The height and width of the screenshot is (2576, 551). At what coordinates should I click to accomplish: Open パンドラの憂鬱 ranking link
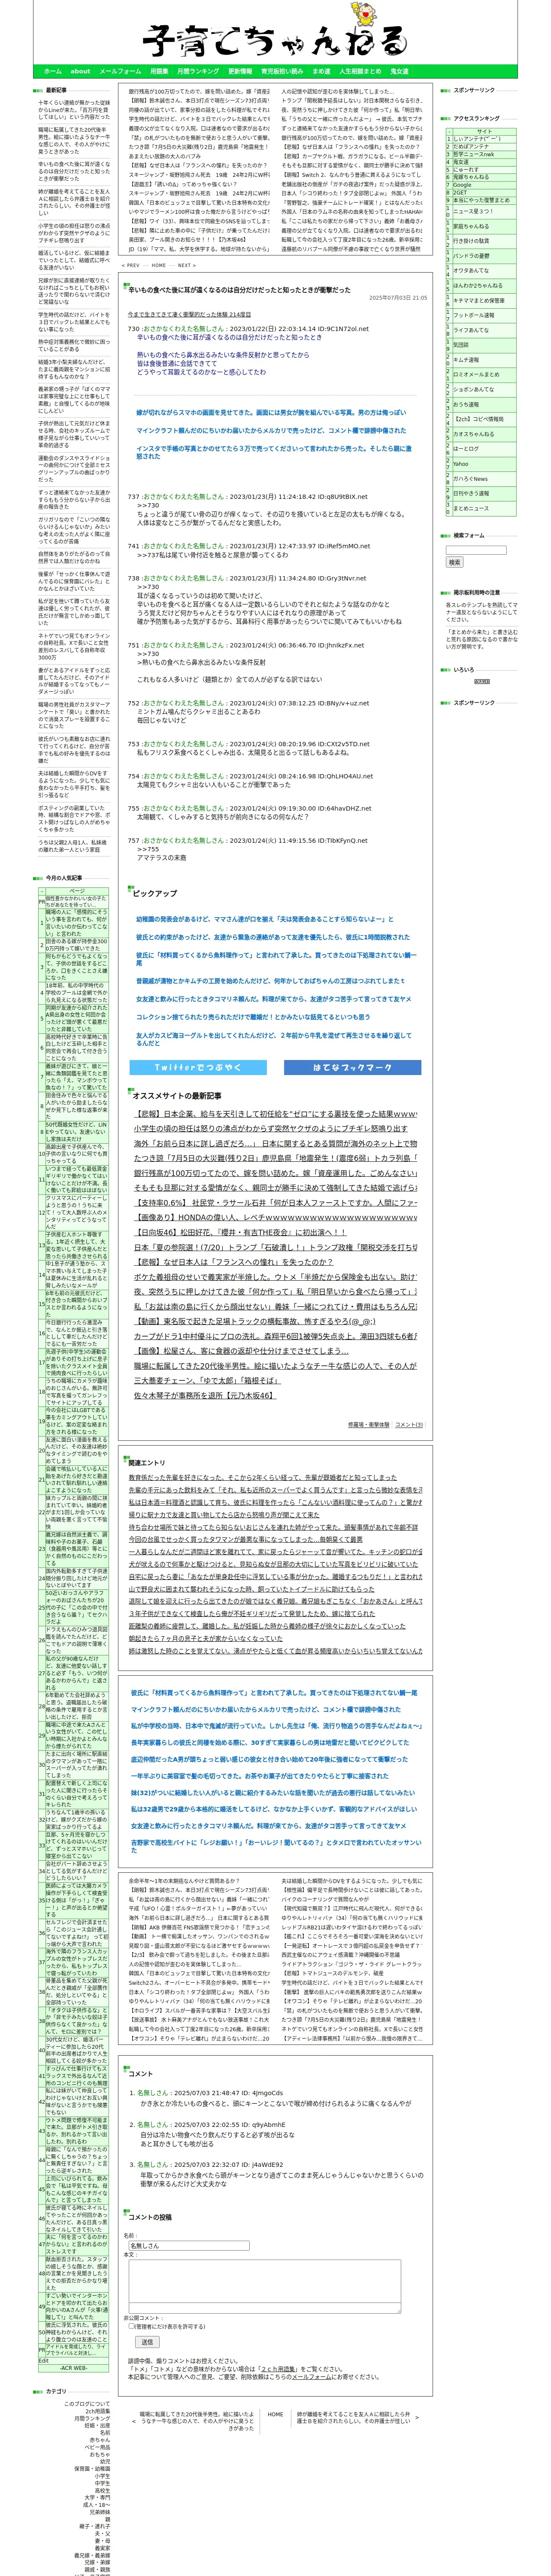[x=472, y=256]
